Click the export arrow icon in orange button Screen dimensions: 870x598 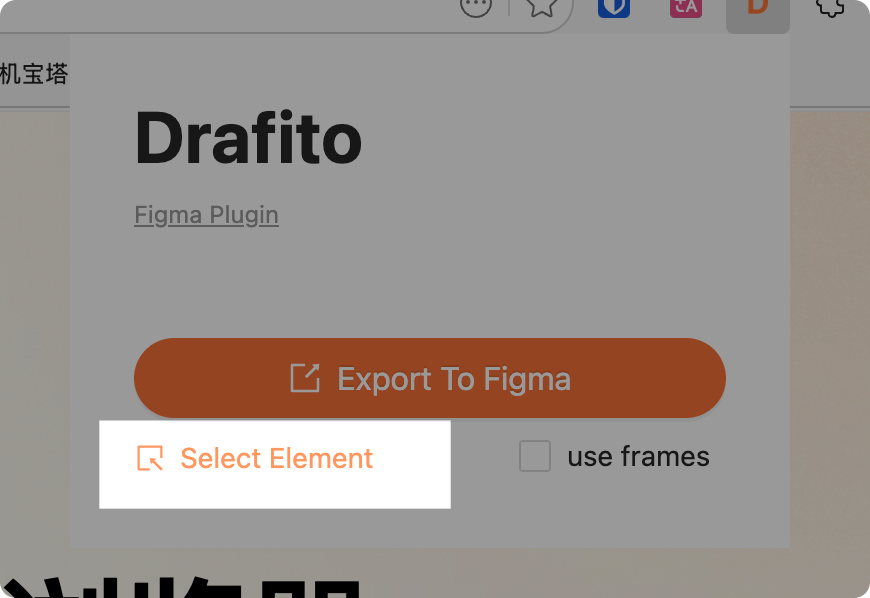[305, 378]
